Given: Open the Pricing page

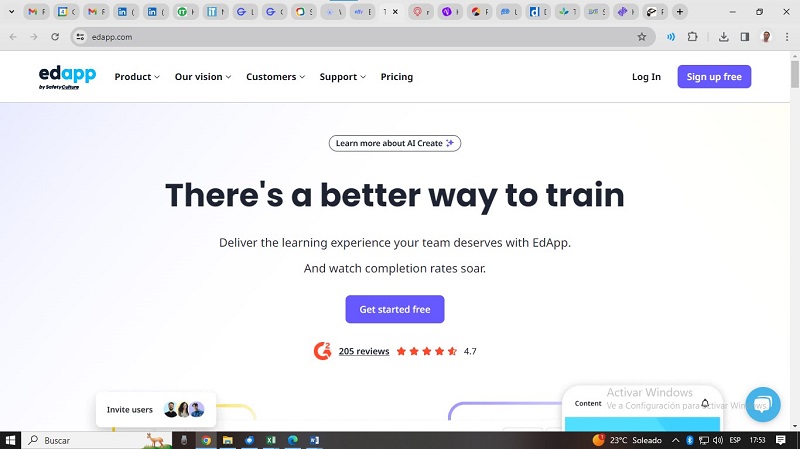Looking at the screenshot, I should coord(396,77).
